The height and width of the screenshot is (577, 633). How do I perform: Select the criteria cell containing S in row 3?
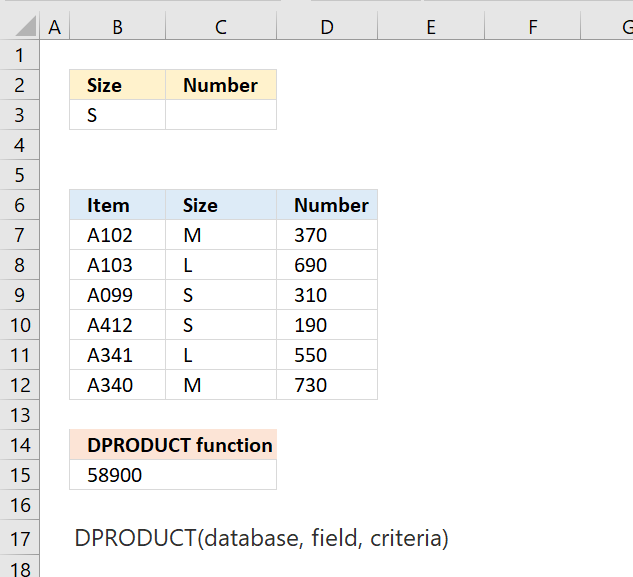(117, 115)
